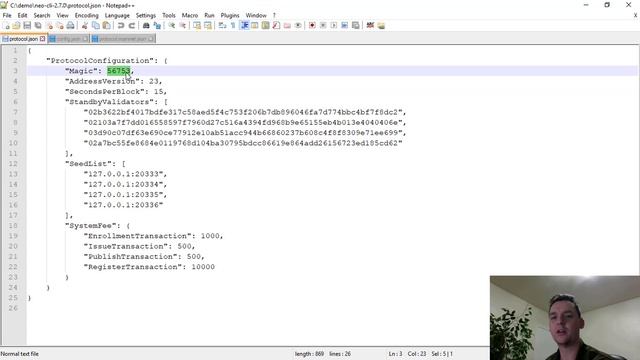
Task: Click "Normal text file" status bar label
Action: click(20, 354)
